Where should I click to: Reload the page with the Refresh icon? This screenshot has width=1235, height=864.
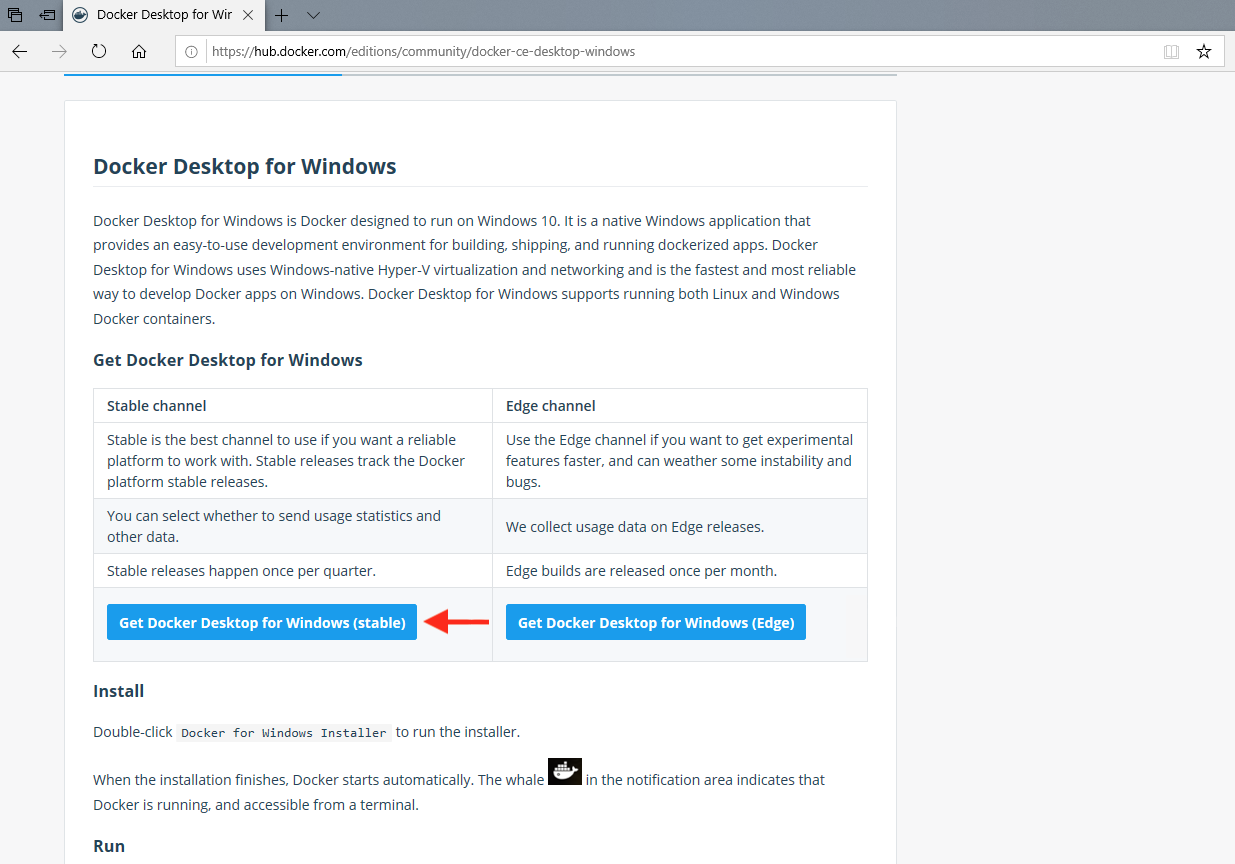click(99, 51)
